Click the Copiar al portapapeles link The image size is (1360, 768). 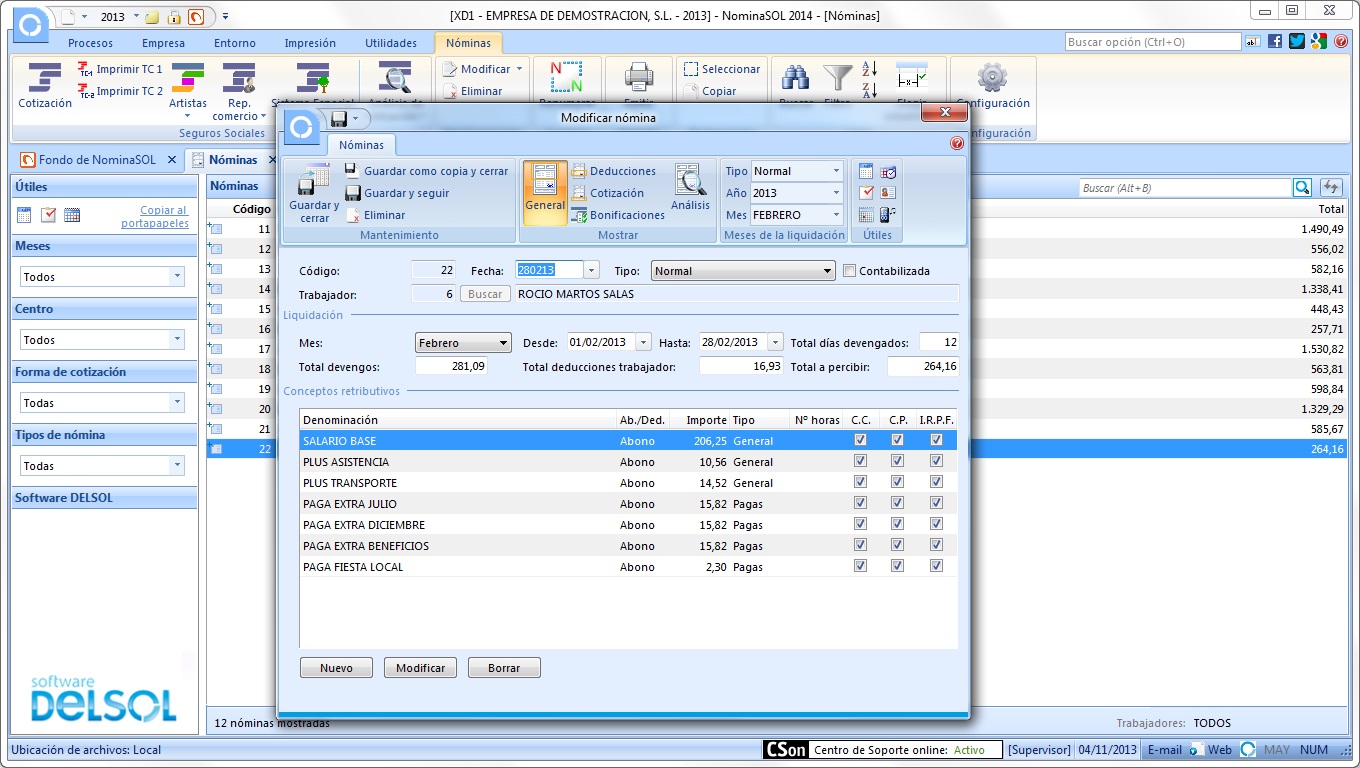(155, 216)
